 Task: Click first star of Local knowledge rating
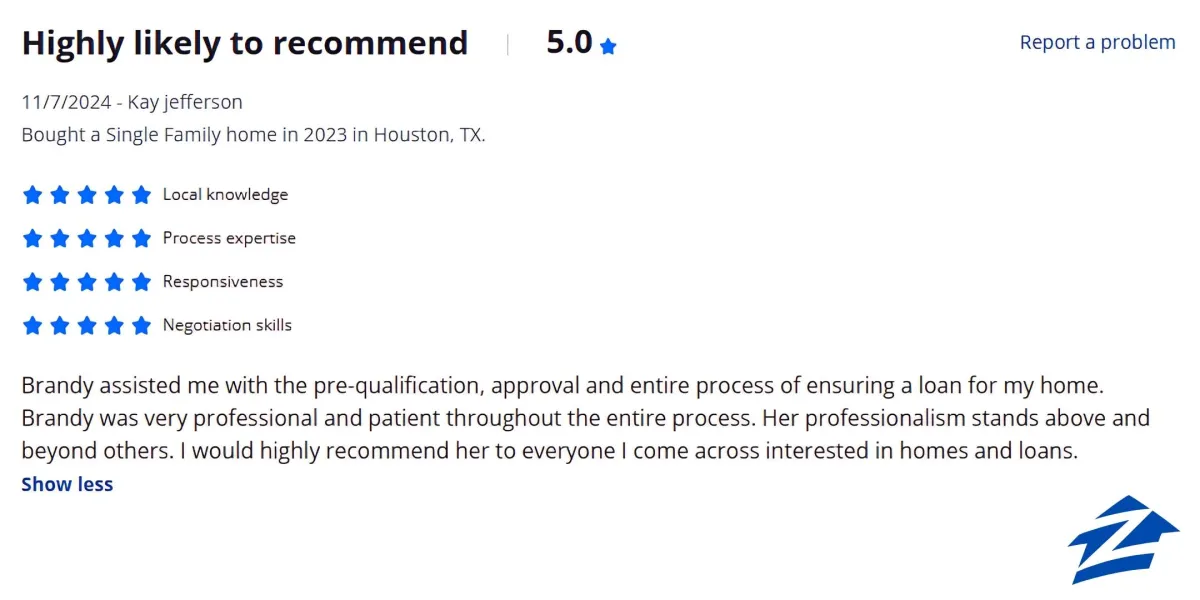click(32, 195)
